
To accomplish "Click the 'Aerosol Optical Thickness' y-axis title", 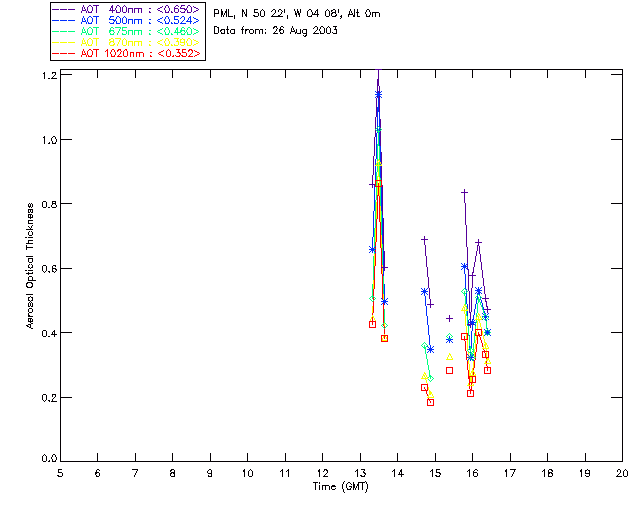I will (30, 265).
